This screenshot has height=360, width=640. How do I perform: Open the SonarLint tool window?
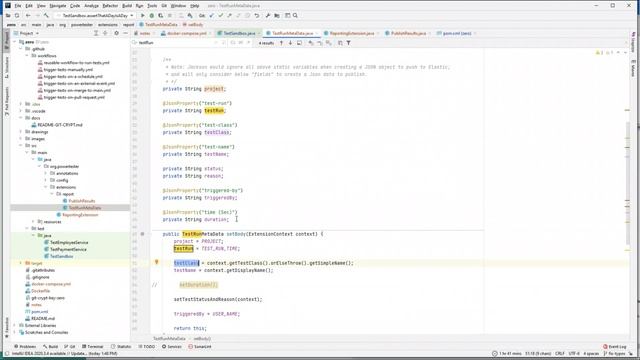[200, 347]
